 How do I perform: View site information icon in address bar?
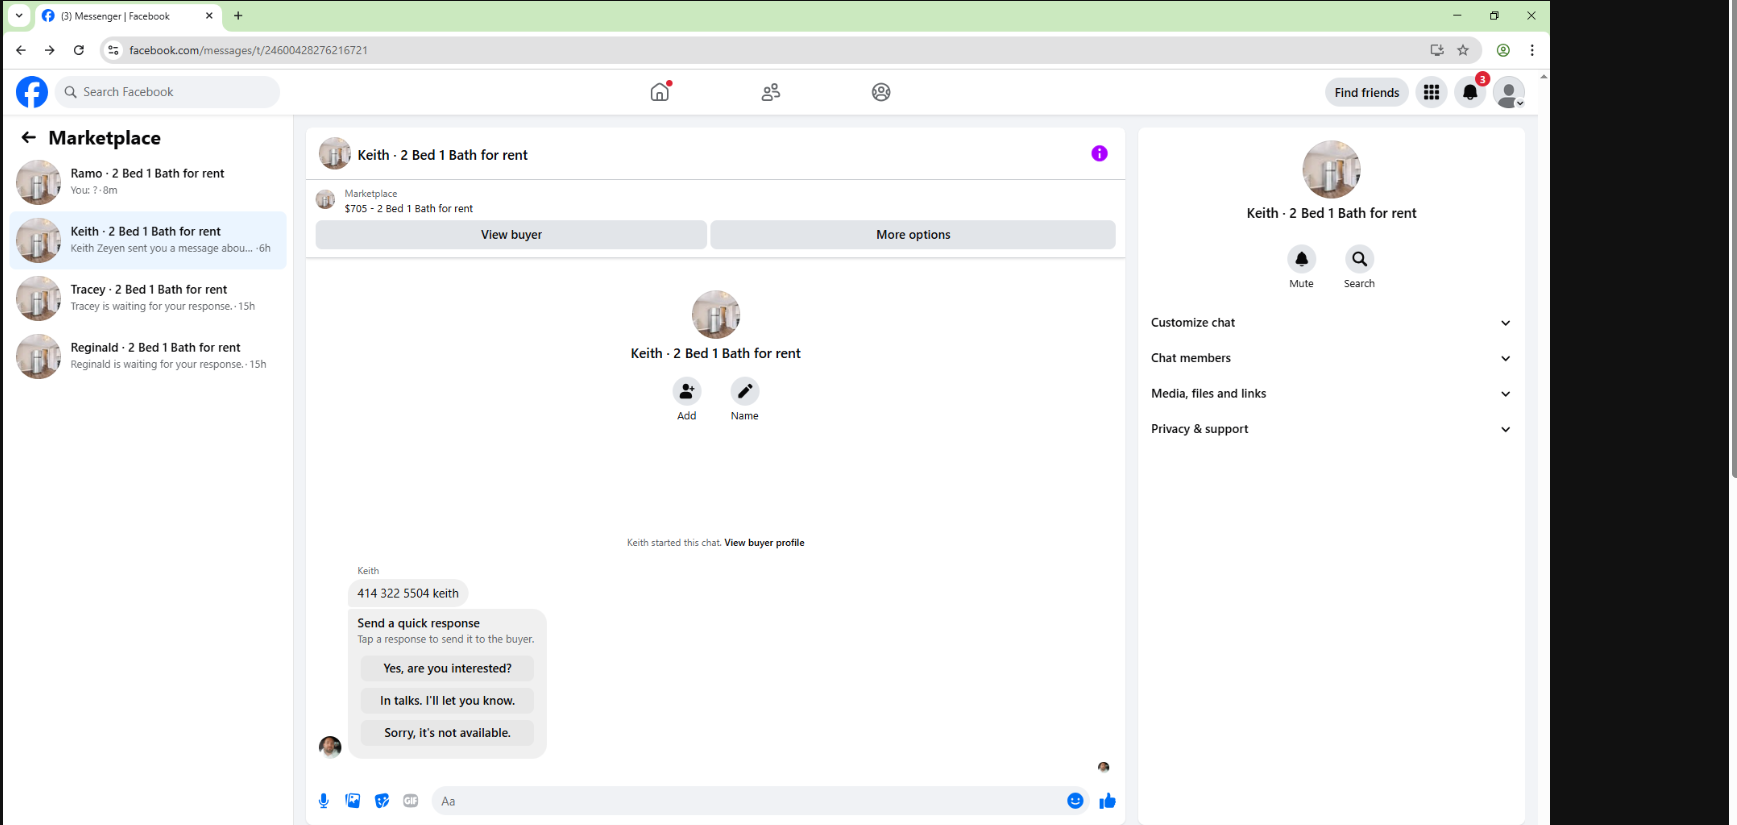[x=113, y=50]
